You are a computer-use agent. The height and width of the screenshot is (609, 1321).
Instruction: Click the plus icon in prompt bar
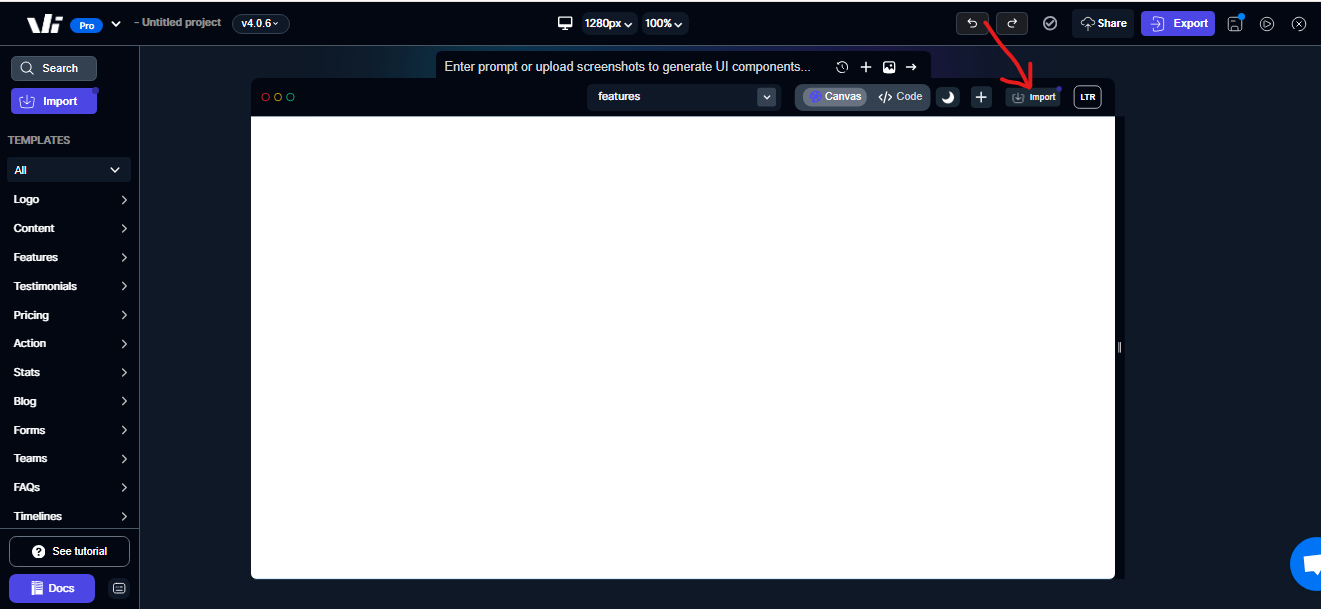pyautogui.click(x=866, y=67)
